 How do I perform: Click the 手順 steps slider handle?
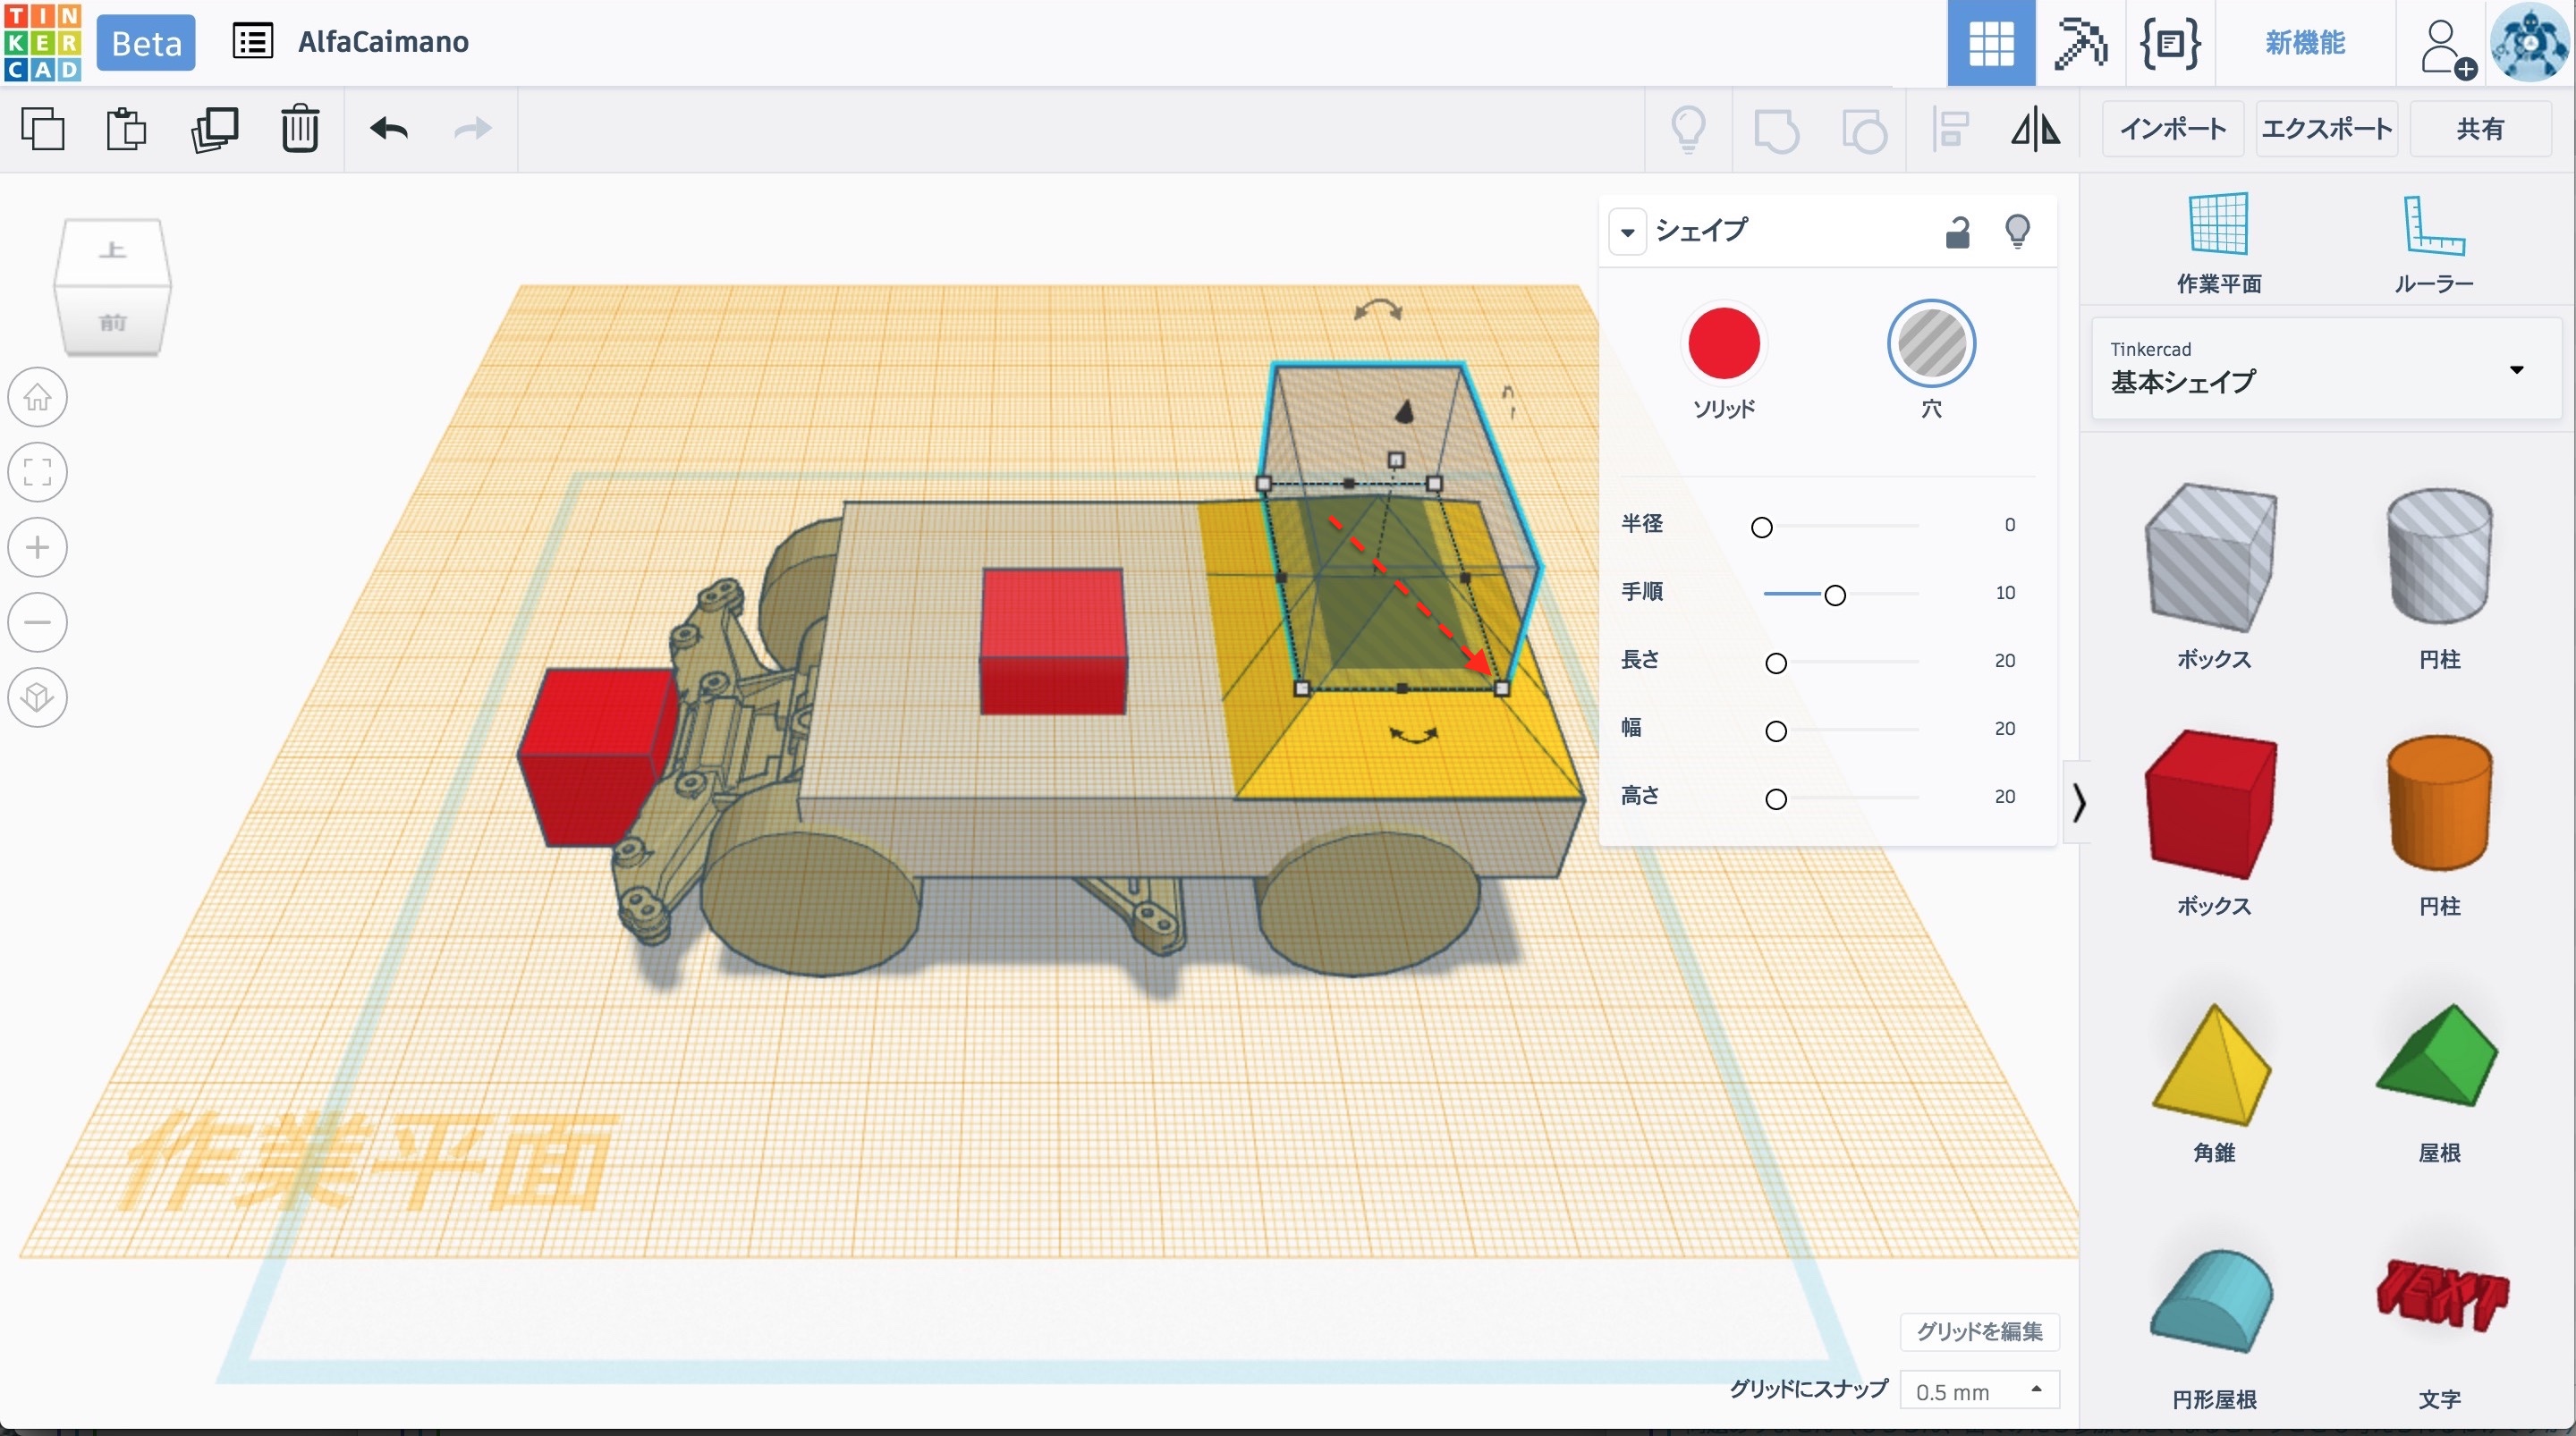pyautogui.click(x=1834, y=595)
